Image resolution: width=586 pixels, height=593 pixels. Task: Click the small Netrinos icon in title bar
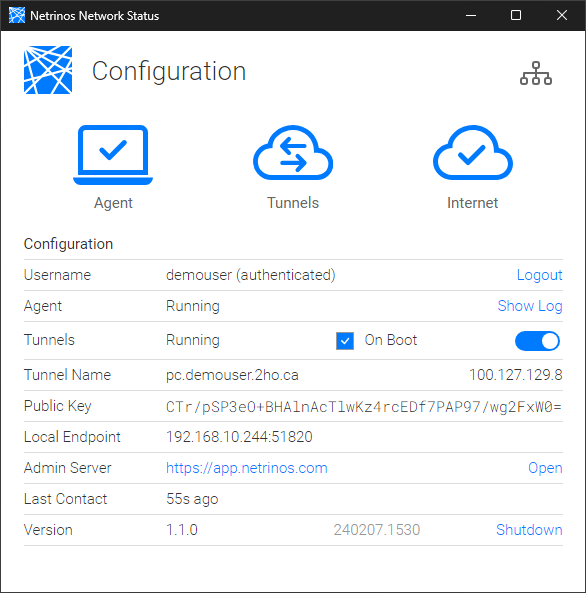point(17,15)
